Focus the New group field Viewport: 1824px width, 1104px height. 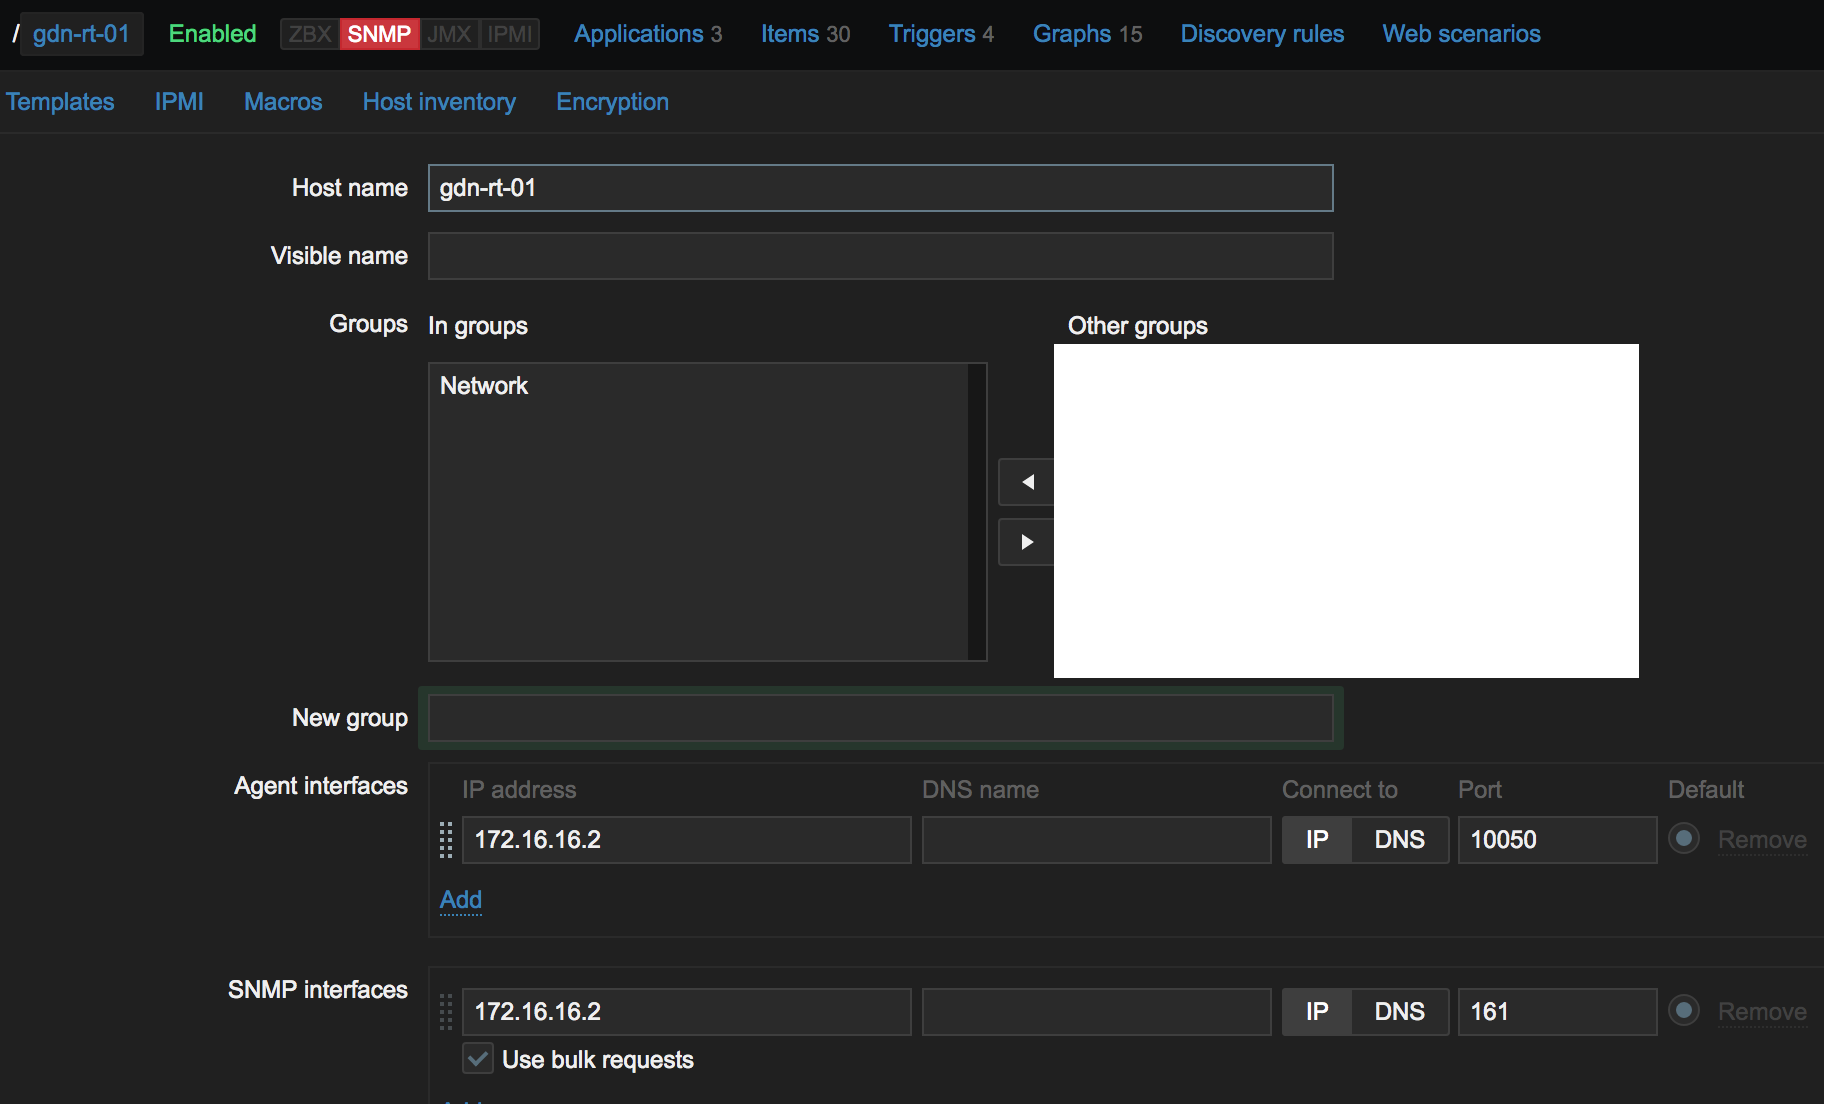click(x=881, y=718)
